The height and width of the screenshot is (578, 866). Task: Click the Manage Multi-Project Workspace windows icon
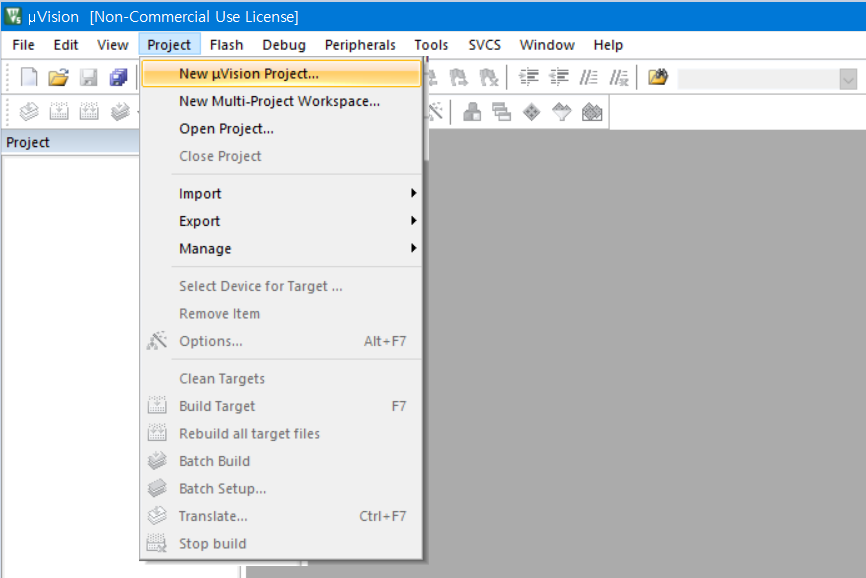point(501,112)
